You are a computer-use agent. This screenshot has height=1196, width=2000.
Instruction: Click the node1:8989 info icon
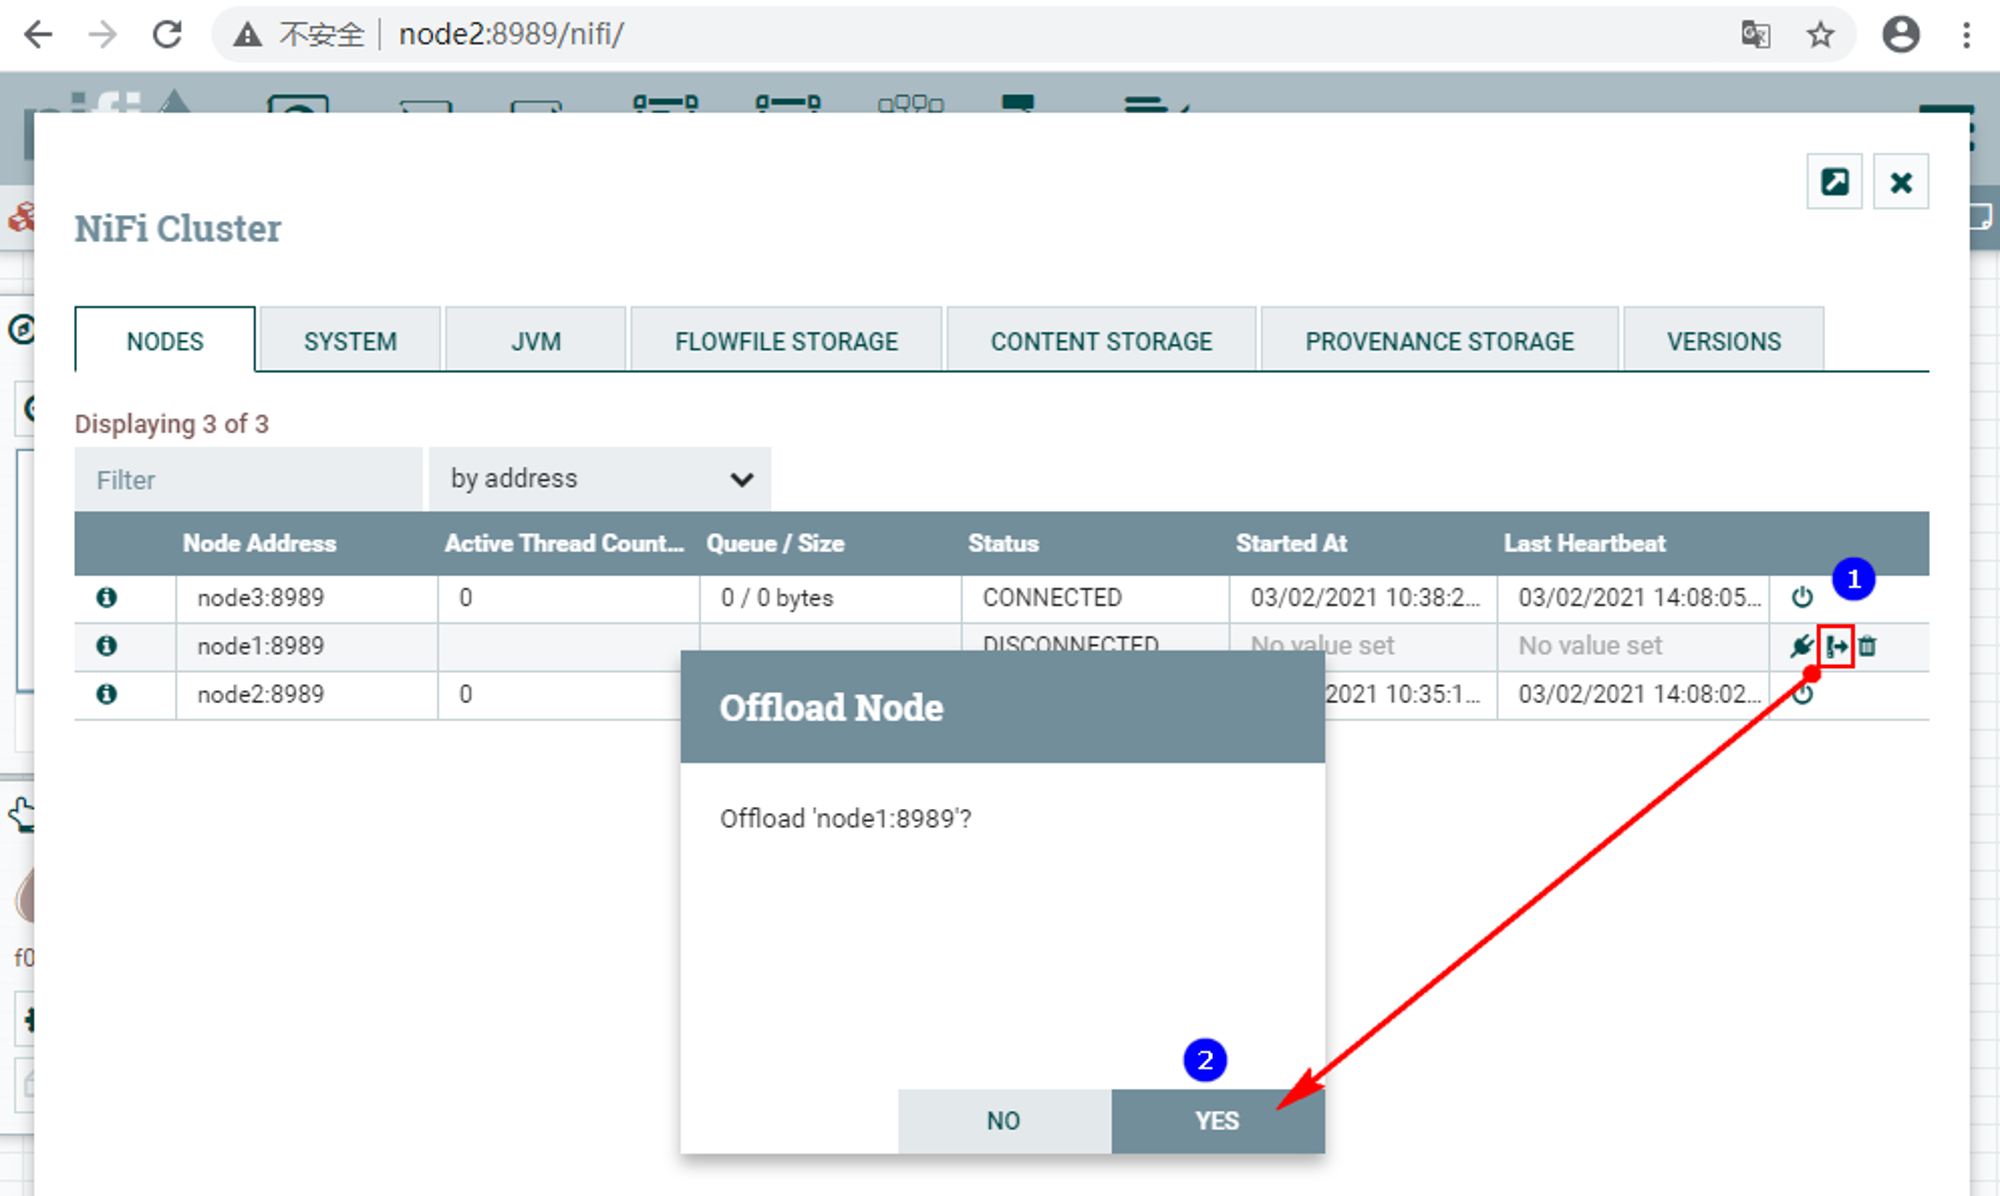[x=106, y=646]
